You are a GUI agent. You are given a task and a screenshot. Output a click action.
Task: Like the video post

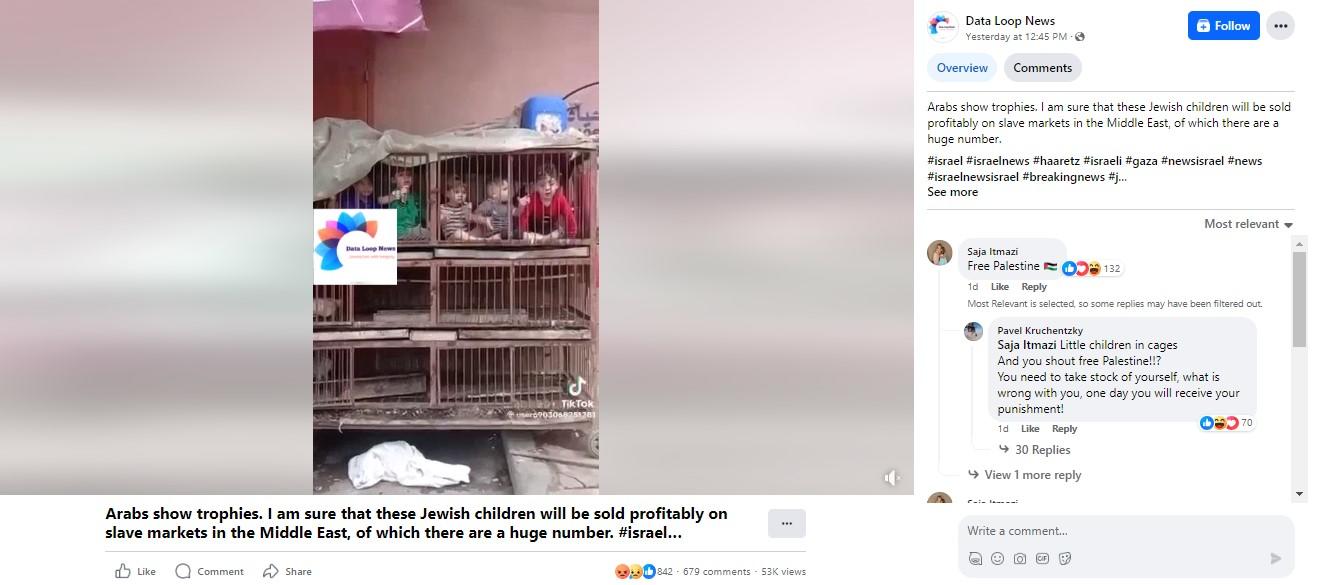(135, 571)
